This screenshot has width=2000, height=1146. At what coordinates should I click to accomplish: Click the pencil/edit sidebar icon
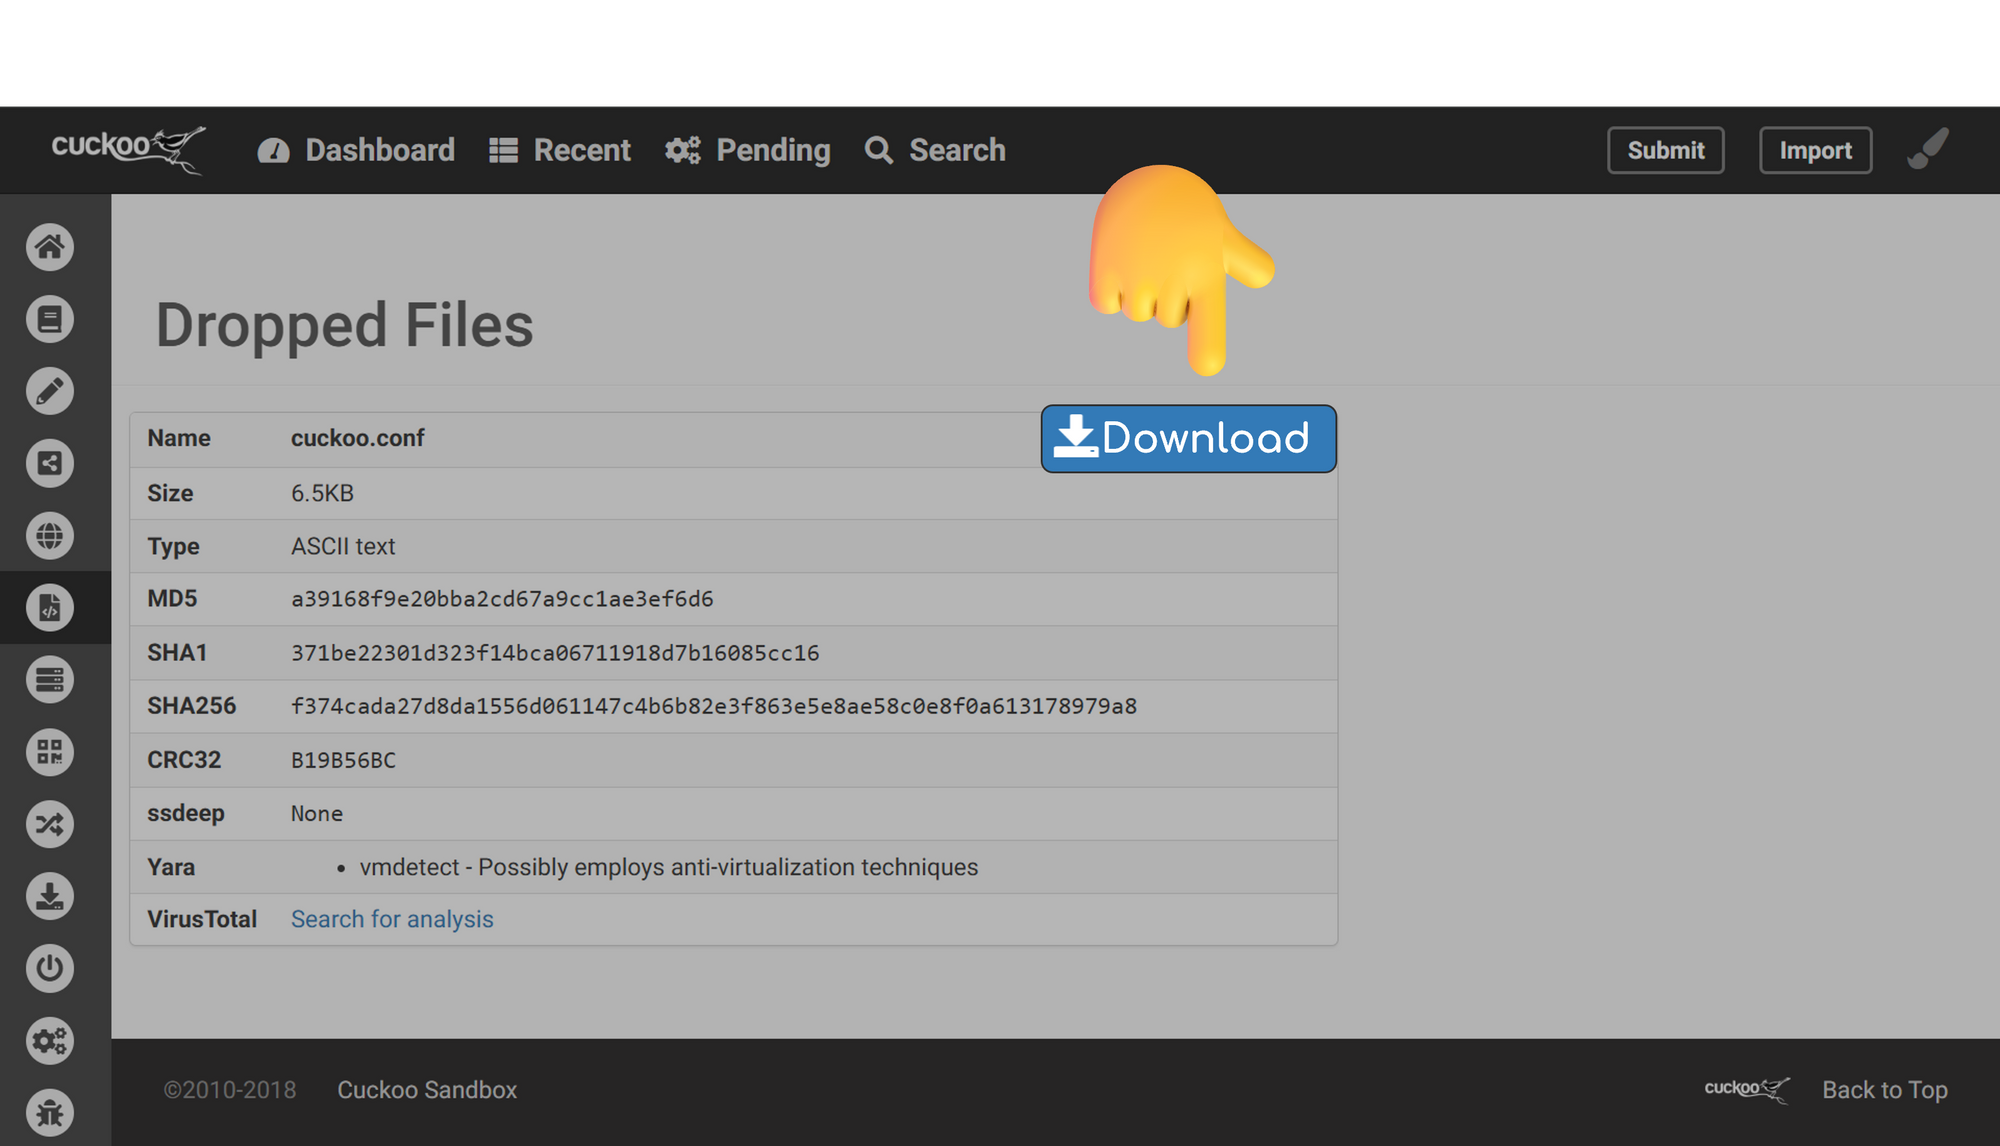[x=47, y=390]
